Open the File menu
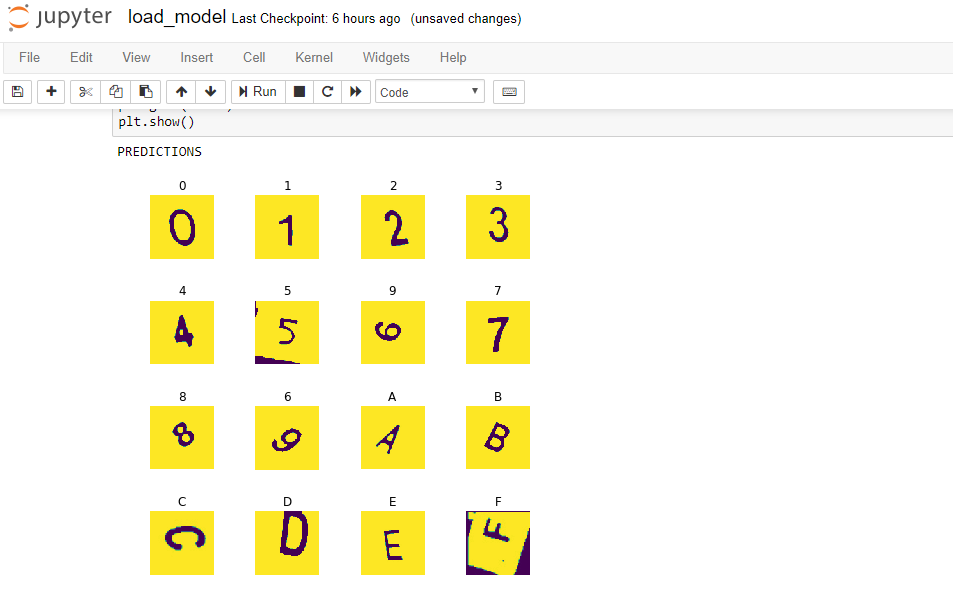 point(29,58)
